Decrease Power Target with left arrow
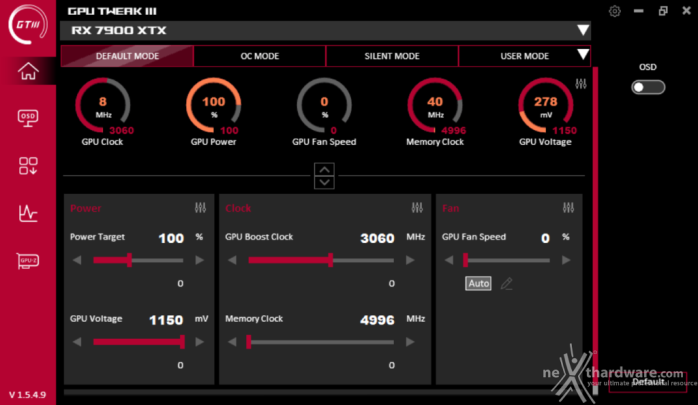Screen dimensions: 698x405 click(77, 260)
